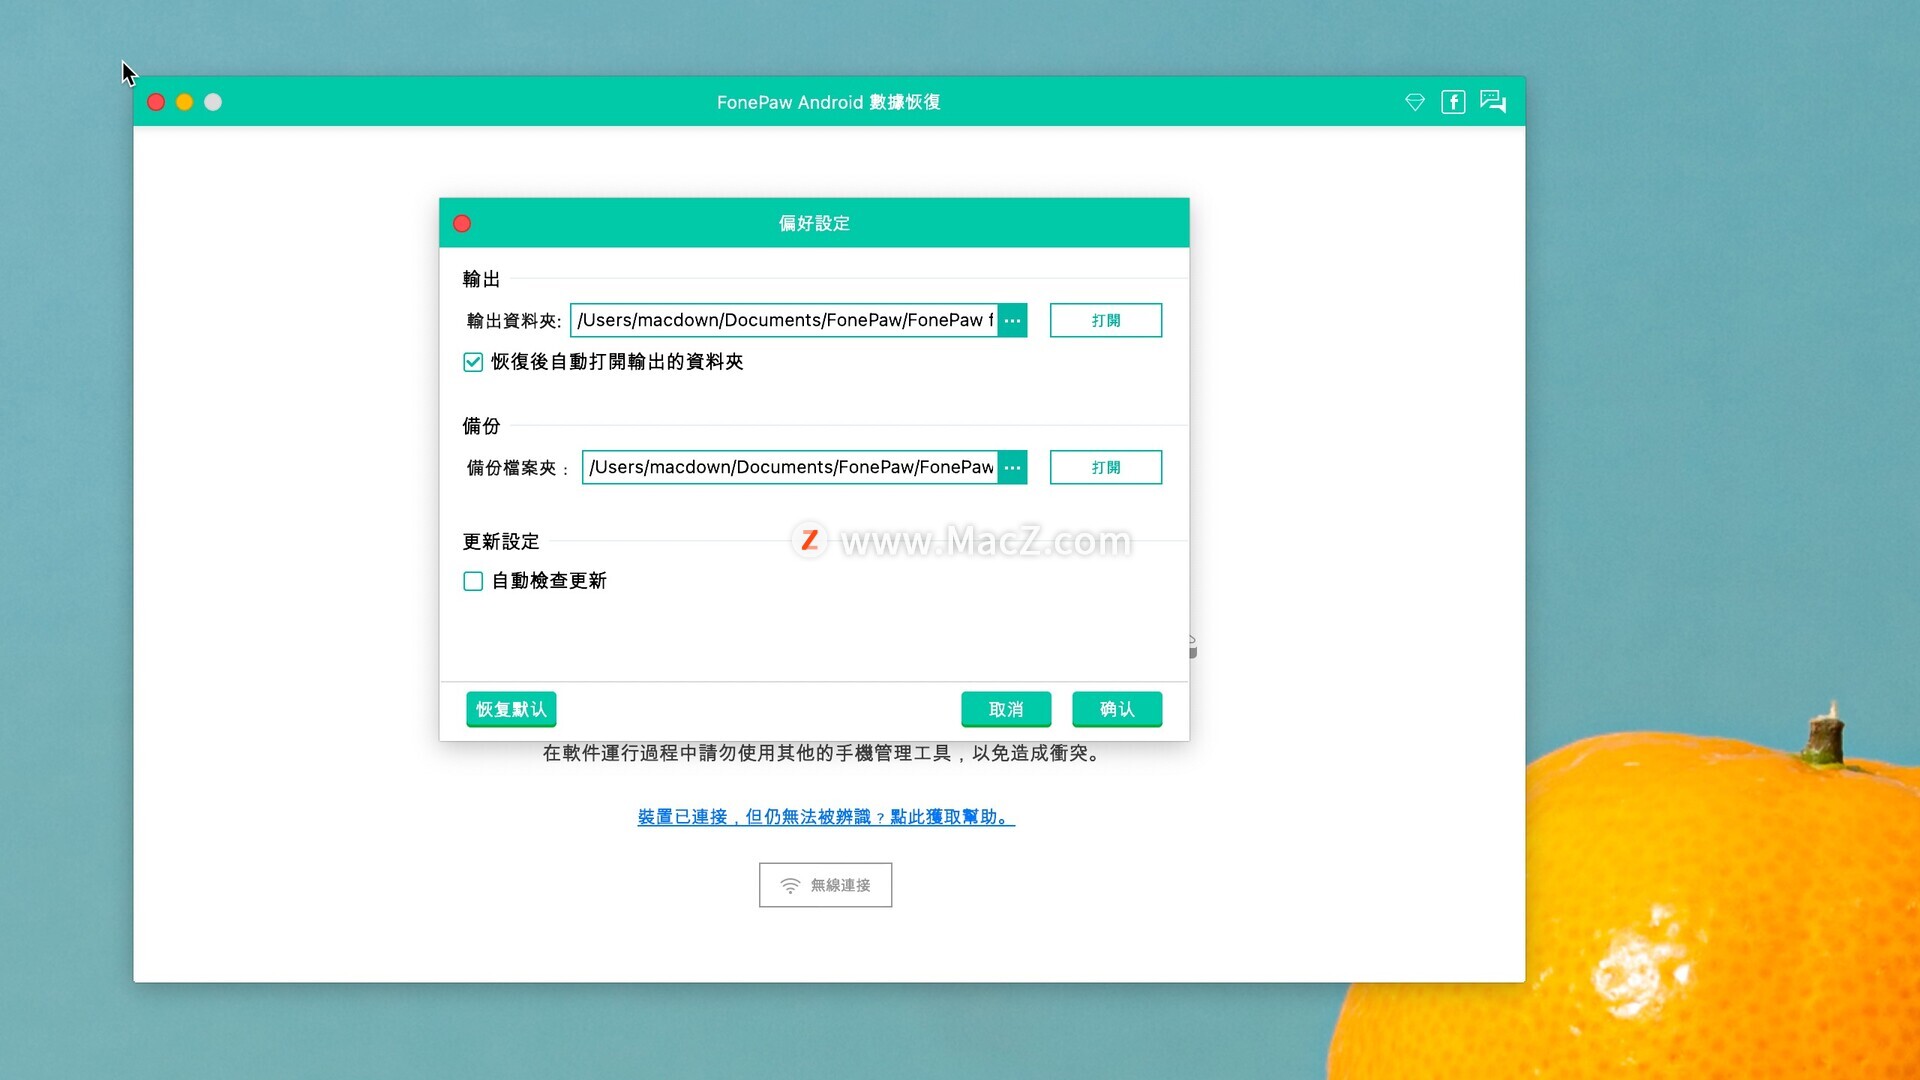Open the 裝置已連接，但仍無法被辨識 help link
This screenshot has width=1920, height=1080.
(x=826, y=817)
